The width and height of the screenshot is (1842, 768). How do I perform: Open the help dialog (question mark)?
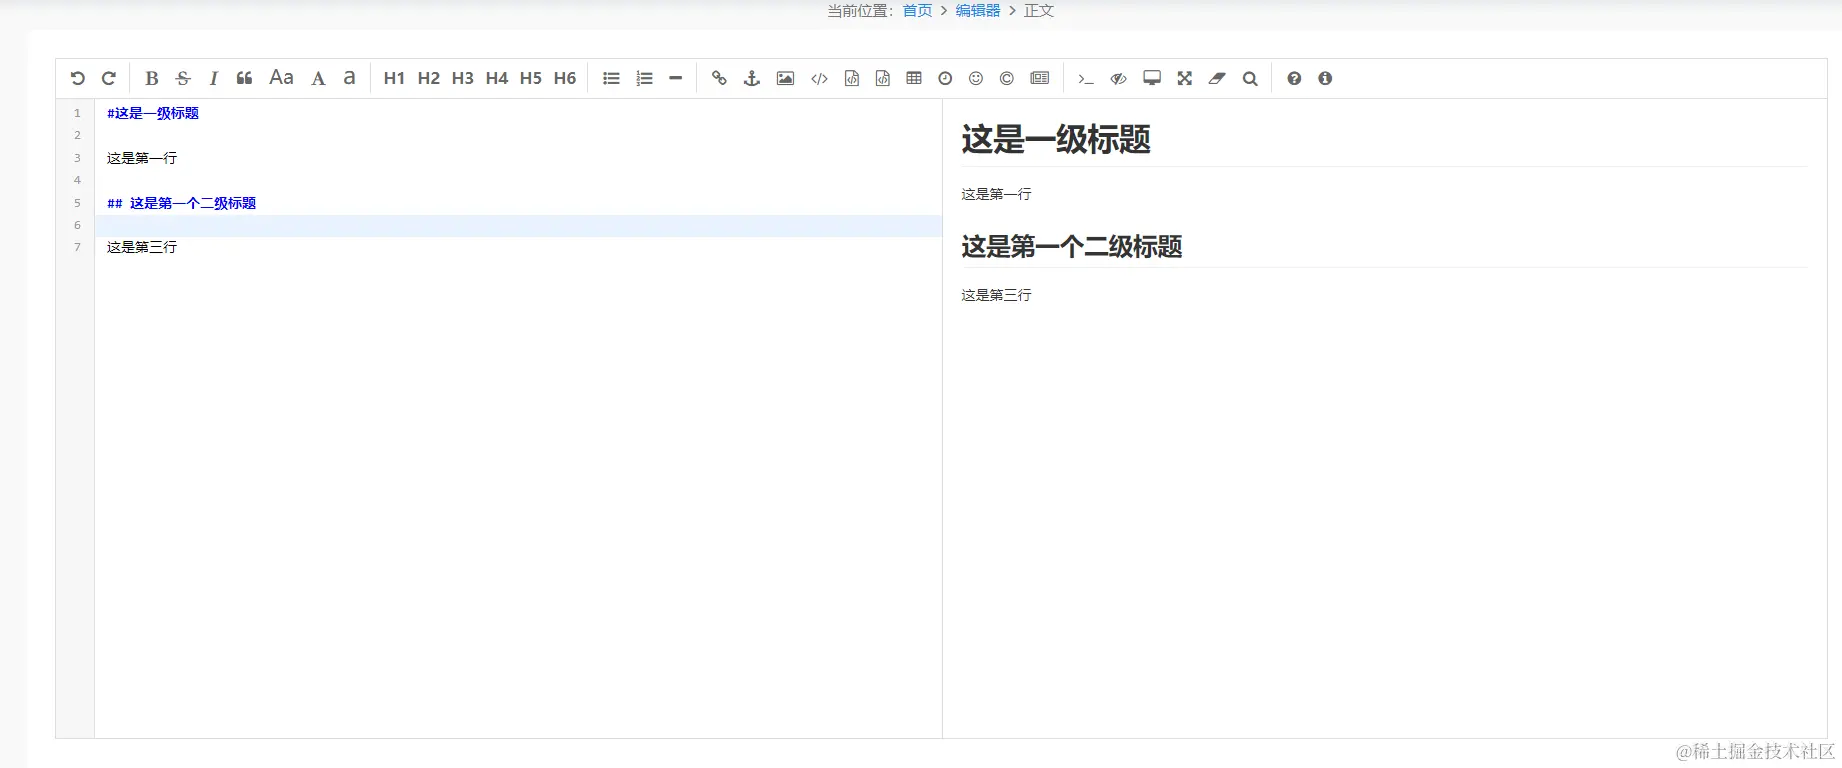click(1294, 78)
